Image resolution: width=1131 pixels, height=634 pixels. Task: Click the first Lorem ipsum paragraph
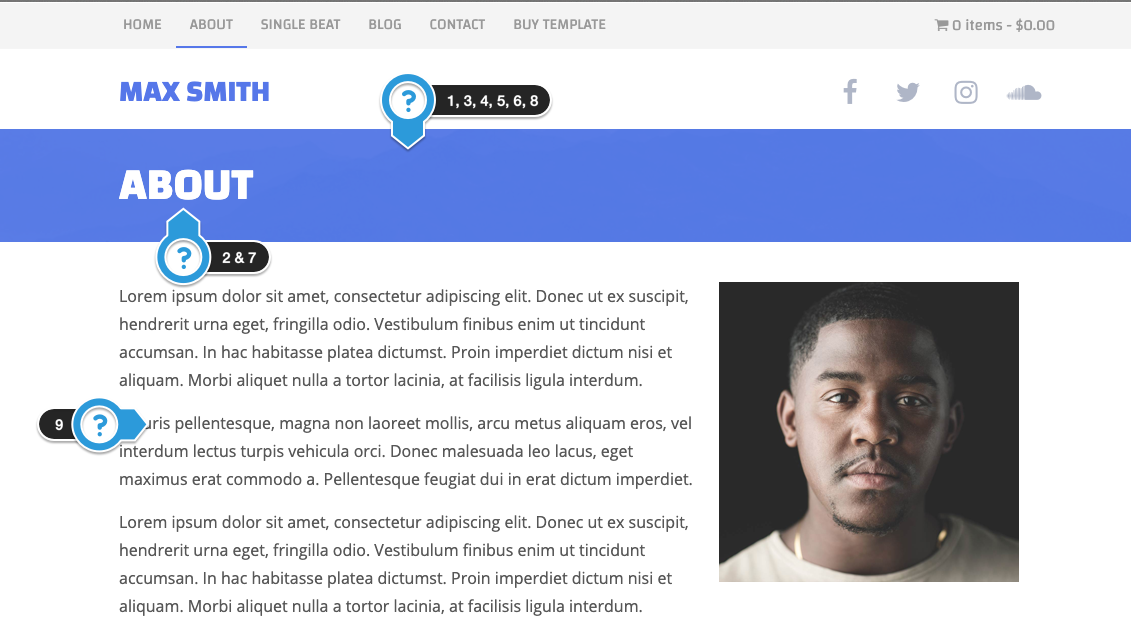(x=404, y=338)
